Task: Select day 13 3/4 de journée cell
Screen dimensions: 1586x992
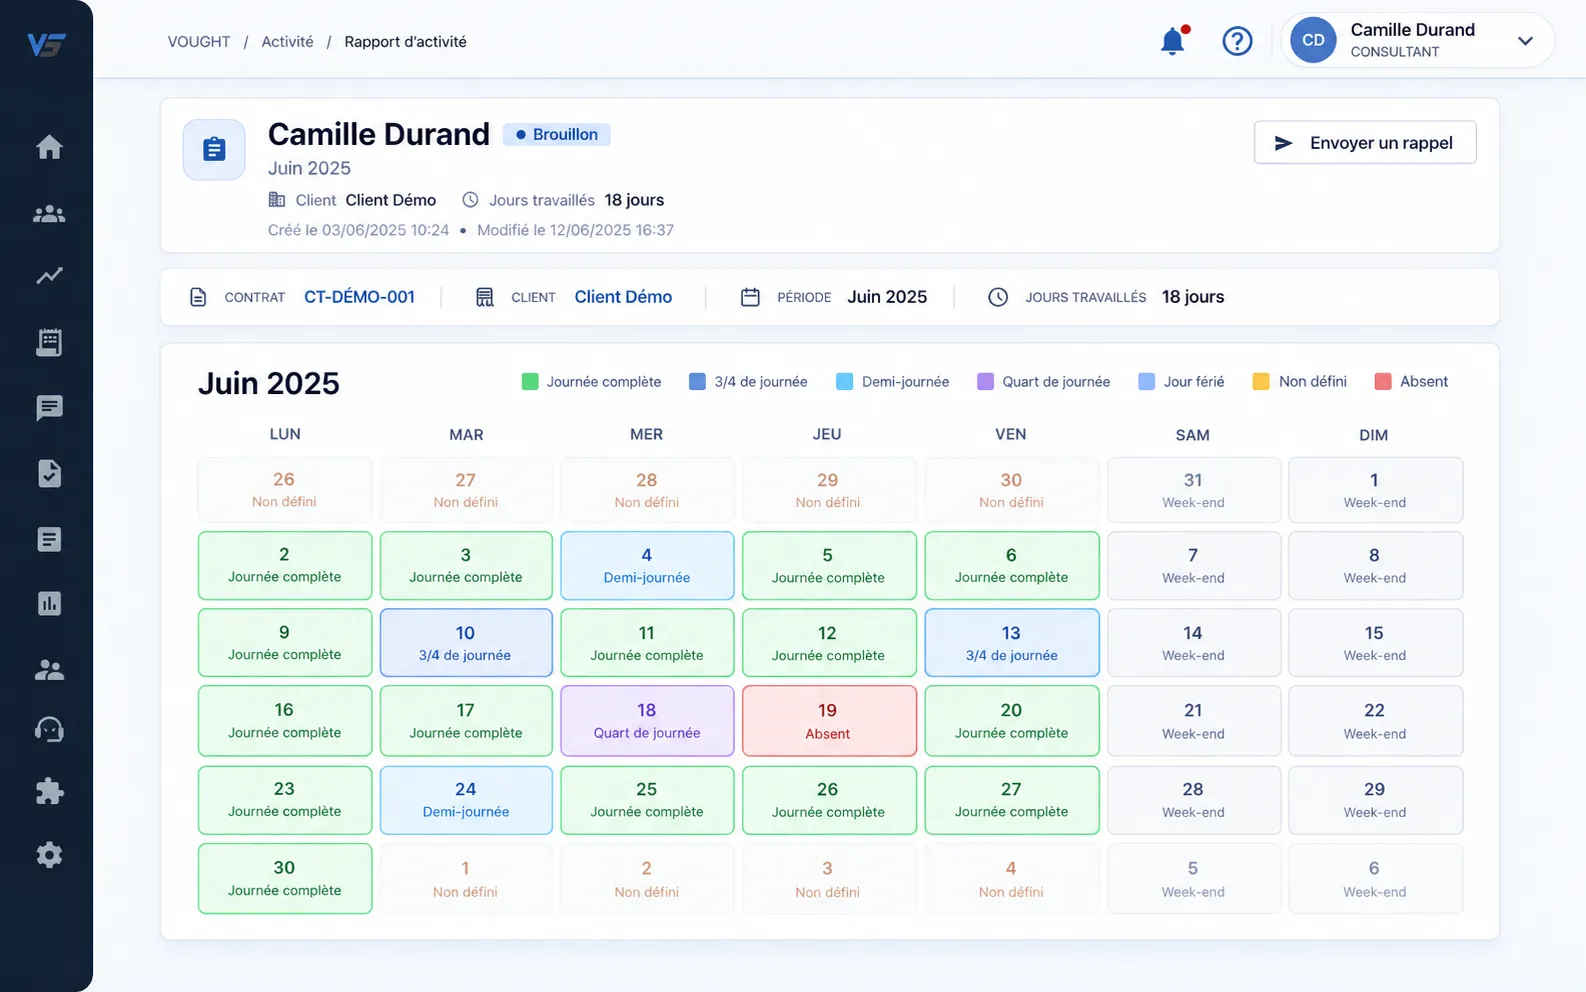Action: pyautogui.click(x=1011, y=643)
